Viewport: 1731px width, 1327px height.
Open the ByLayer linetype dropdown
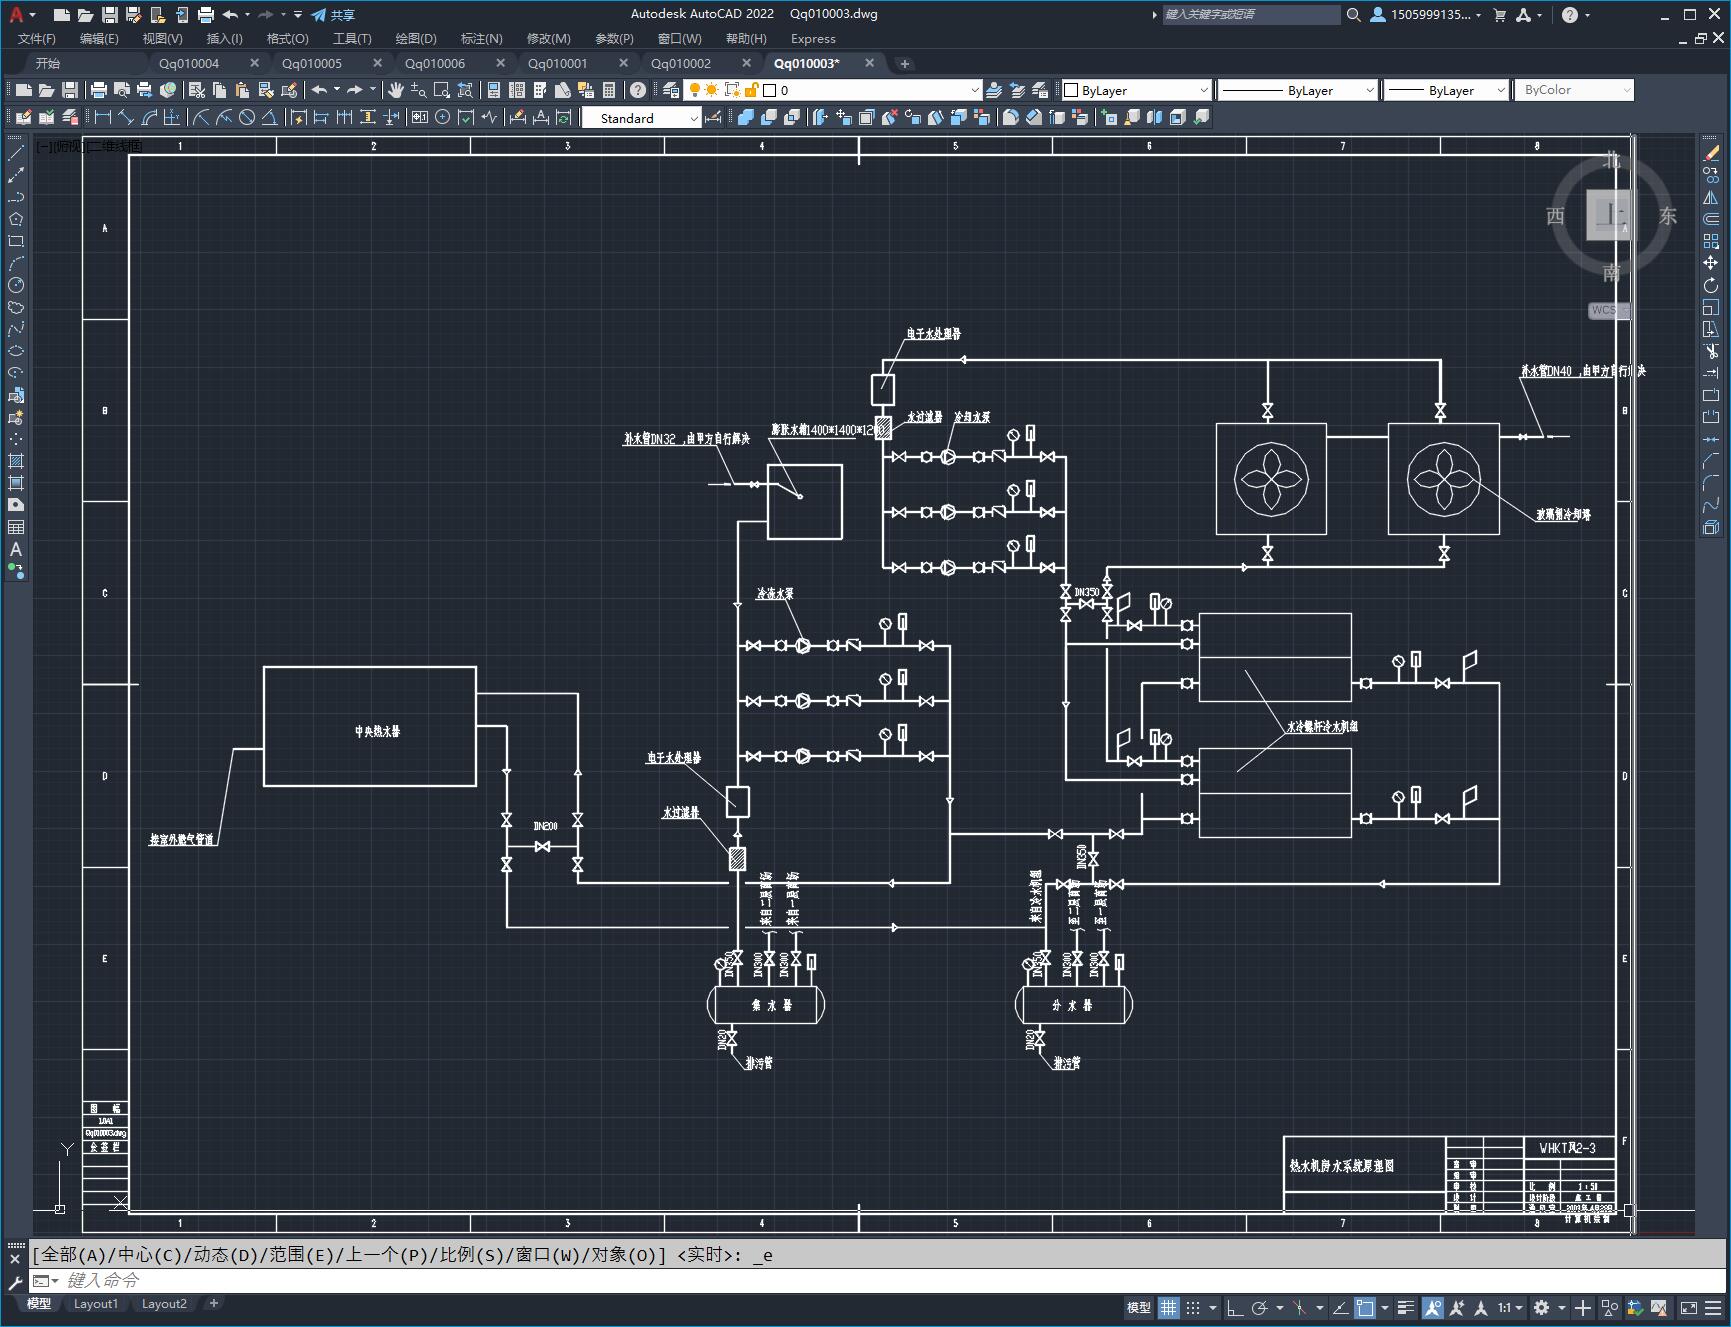(1370, 90)
